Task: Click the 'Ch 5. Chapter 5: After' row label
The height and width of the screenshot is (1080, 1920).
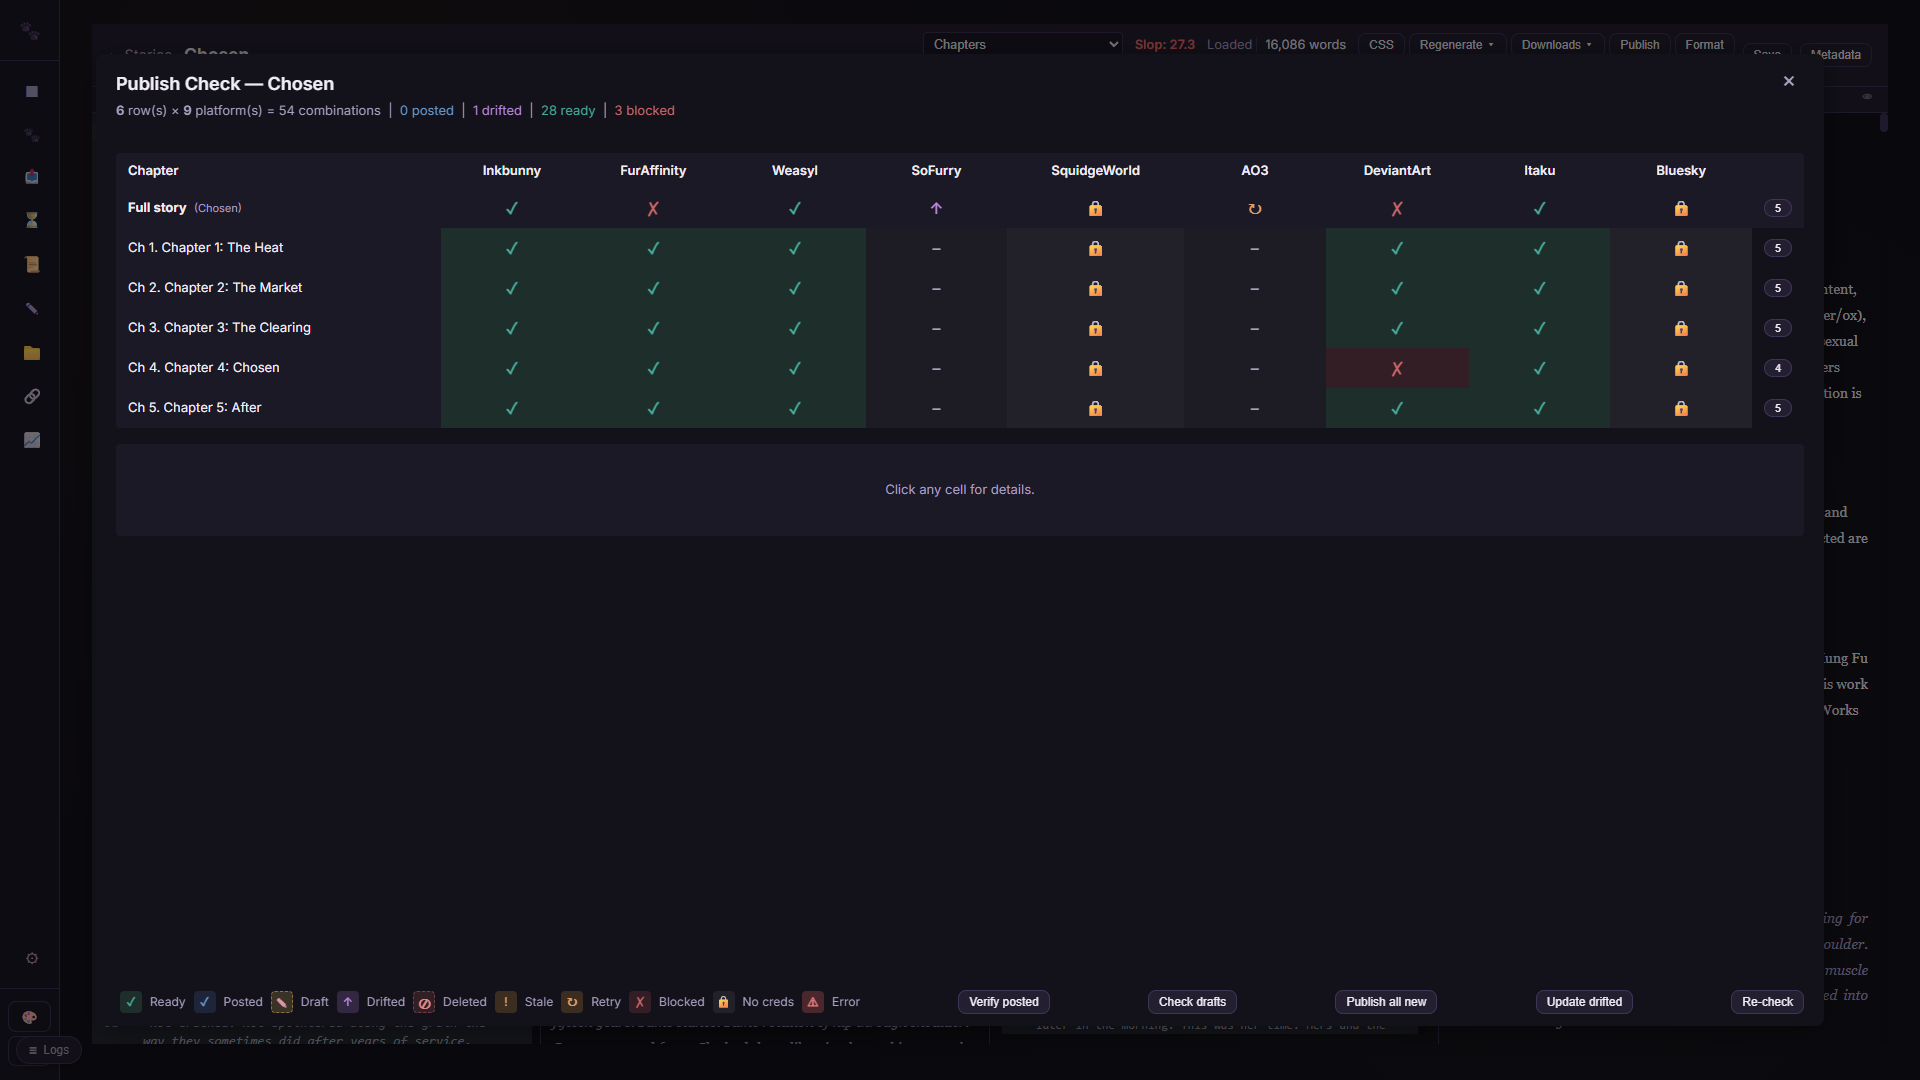Action: pos(194,408)
